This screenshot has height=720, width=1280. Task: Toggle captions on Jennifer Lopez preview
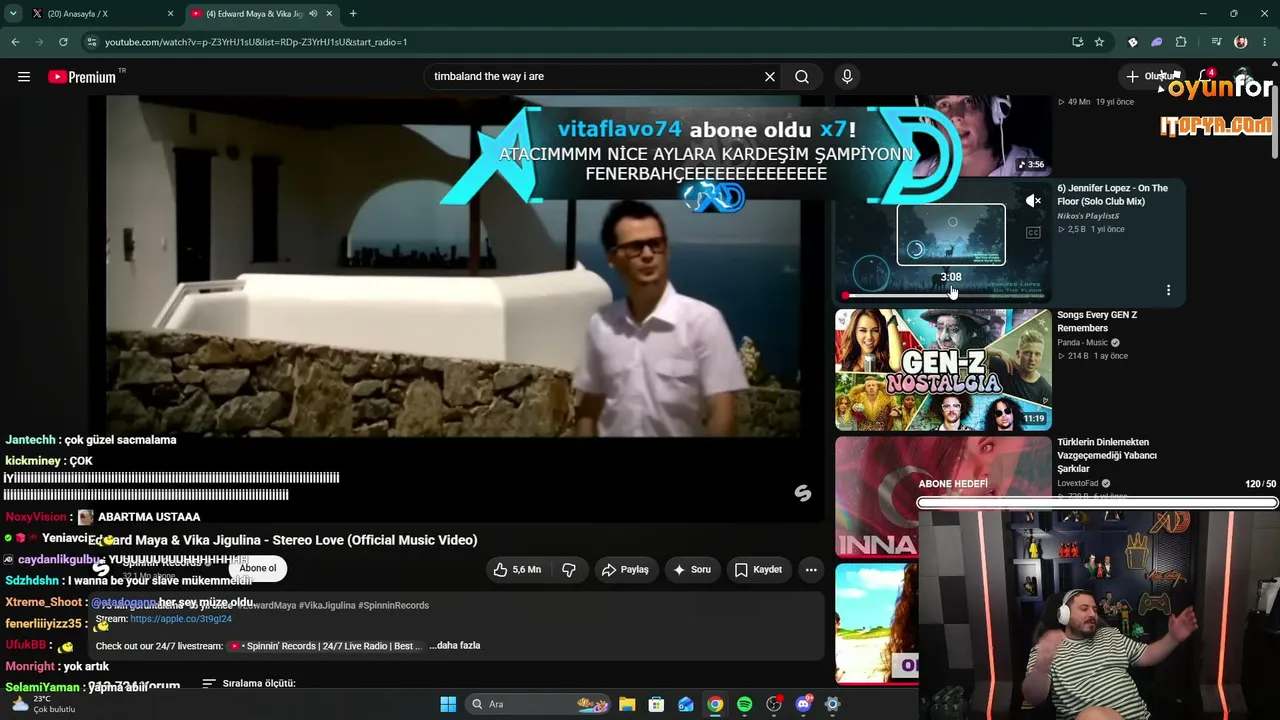coord(1033,233)
